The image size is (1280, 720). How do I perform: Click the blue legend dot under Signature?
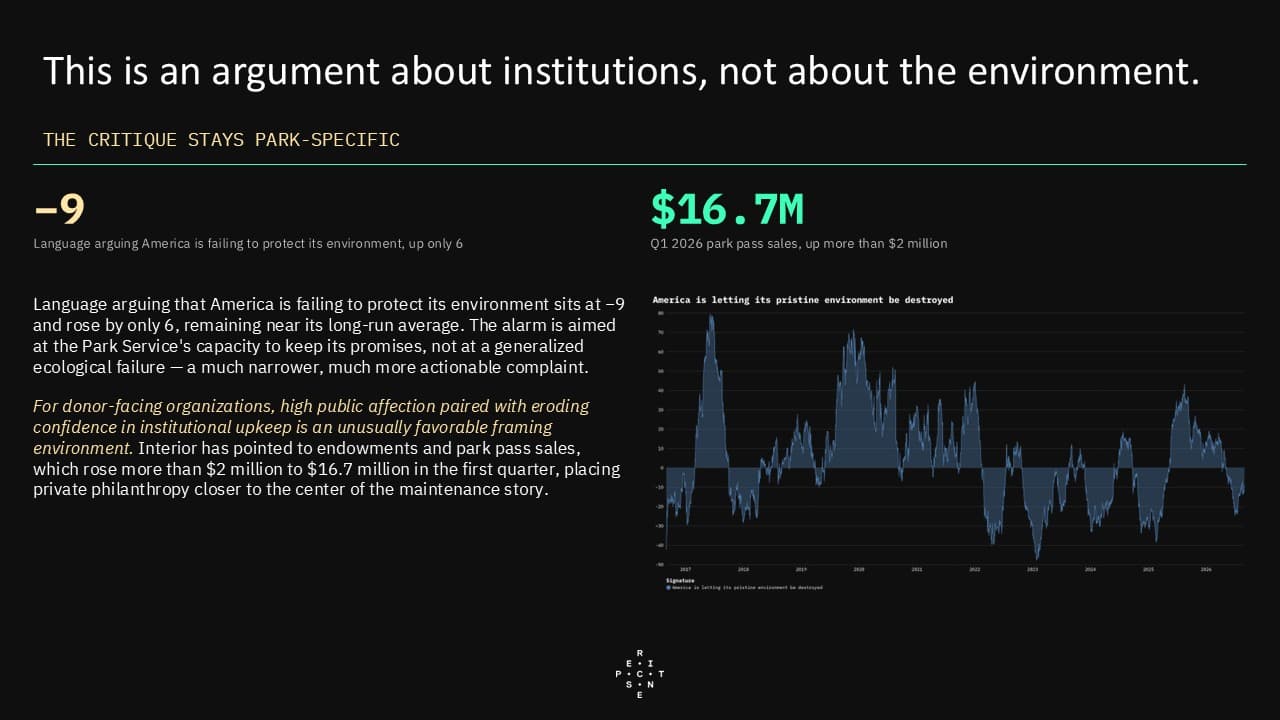point(669,588)
